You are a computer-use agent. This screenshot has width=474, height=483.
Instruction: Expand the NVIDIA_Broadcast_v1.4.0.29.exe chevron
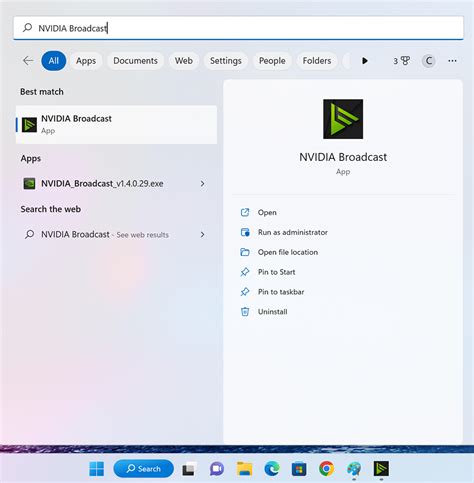pos(202,183)
